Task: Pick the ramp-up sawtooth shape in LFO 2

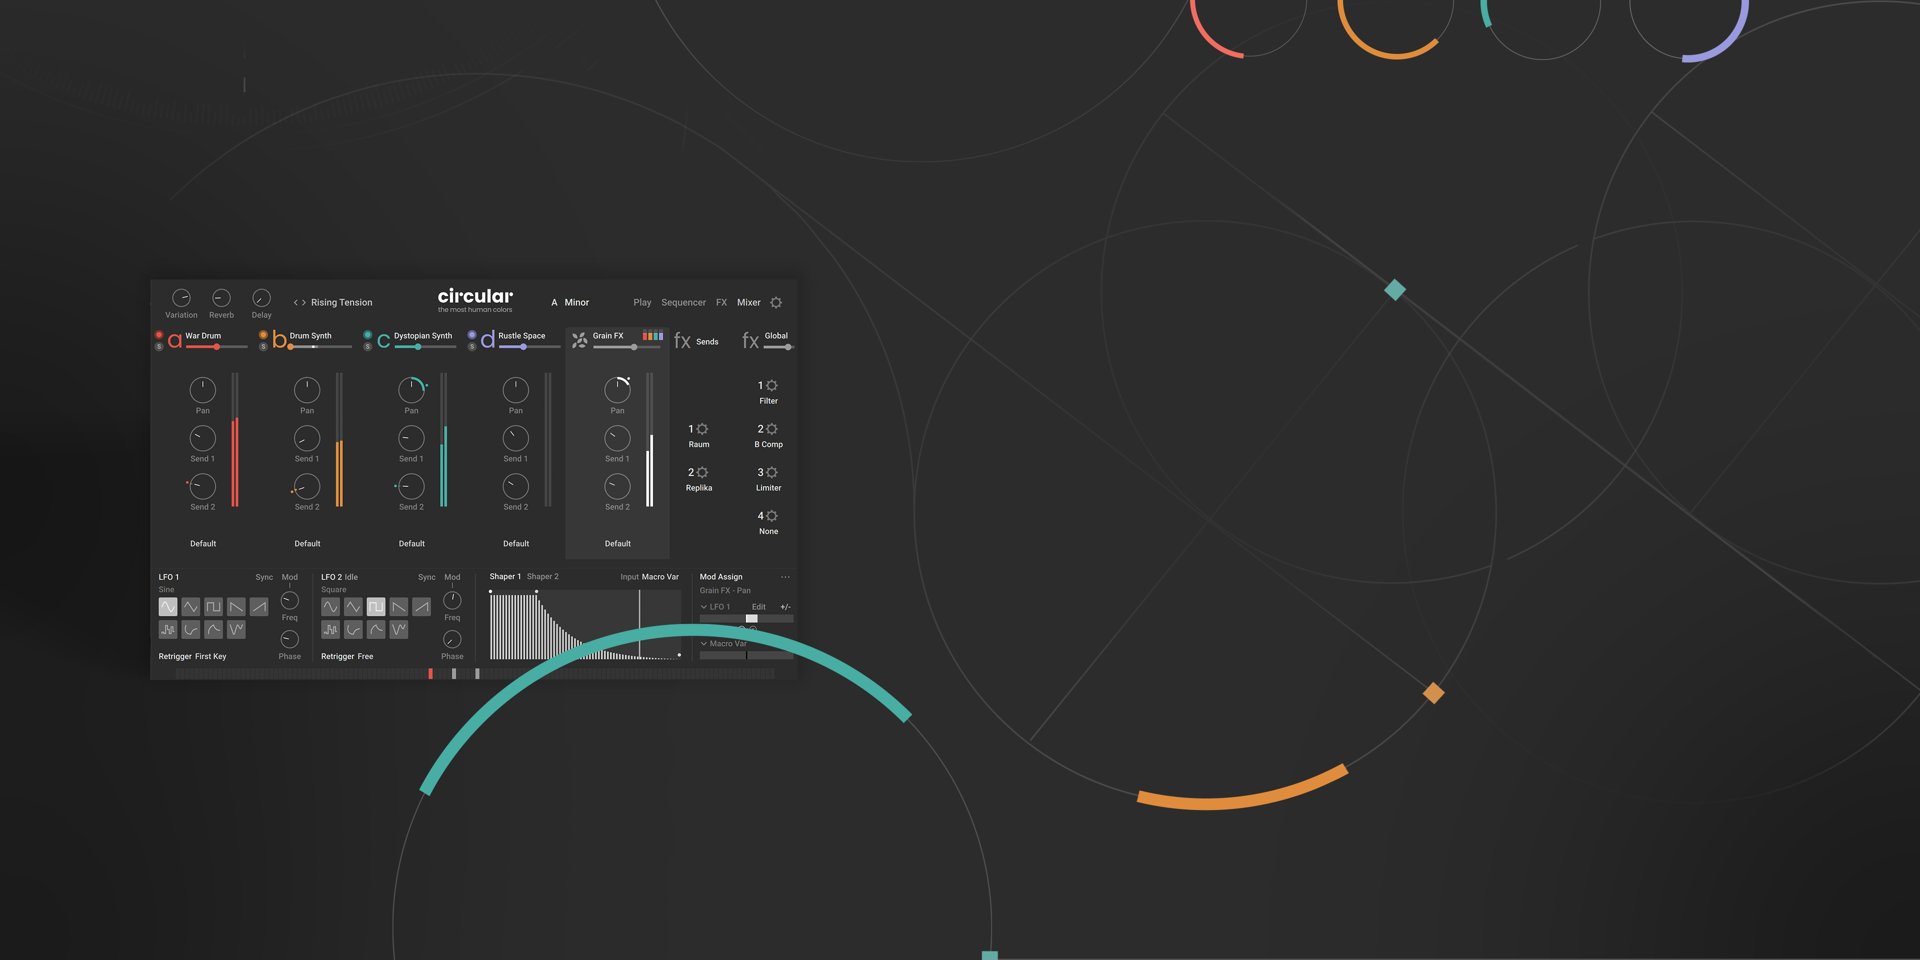Action: [421, 607]
